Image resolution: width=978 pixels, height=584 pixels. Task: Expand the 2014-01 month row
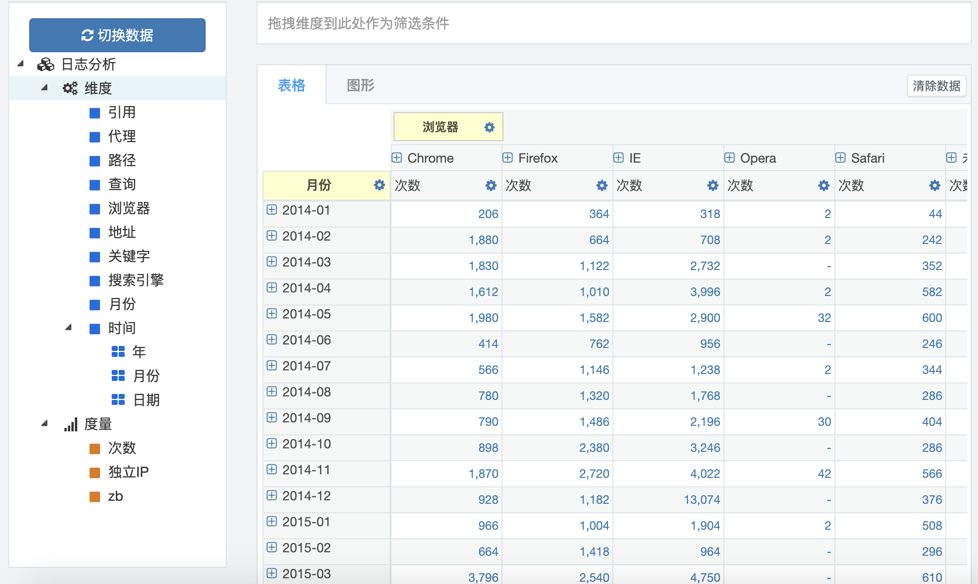pos(272,210)
